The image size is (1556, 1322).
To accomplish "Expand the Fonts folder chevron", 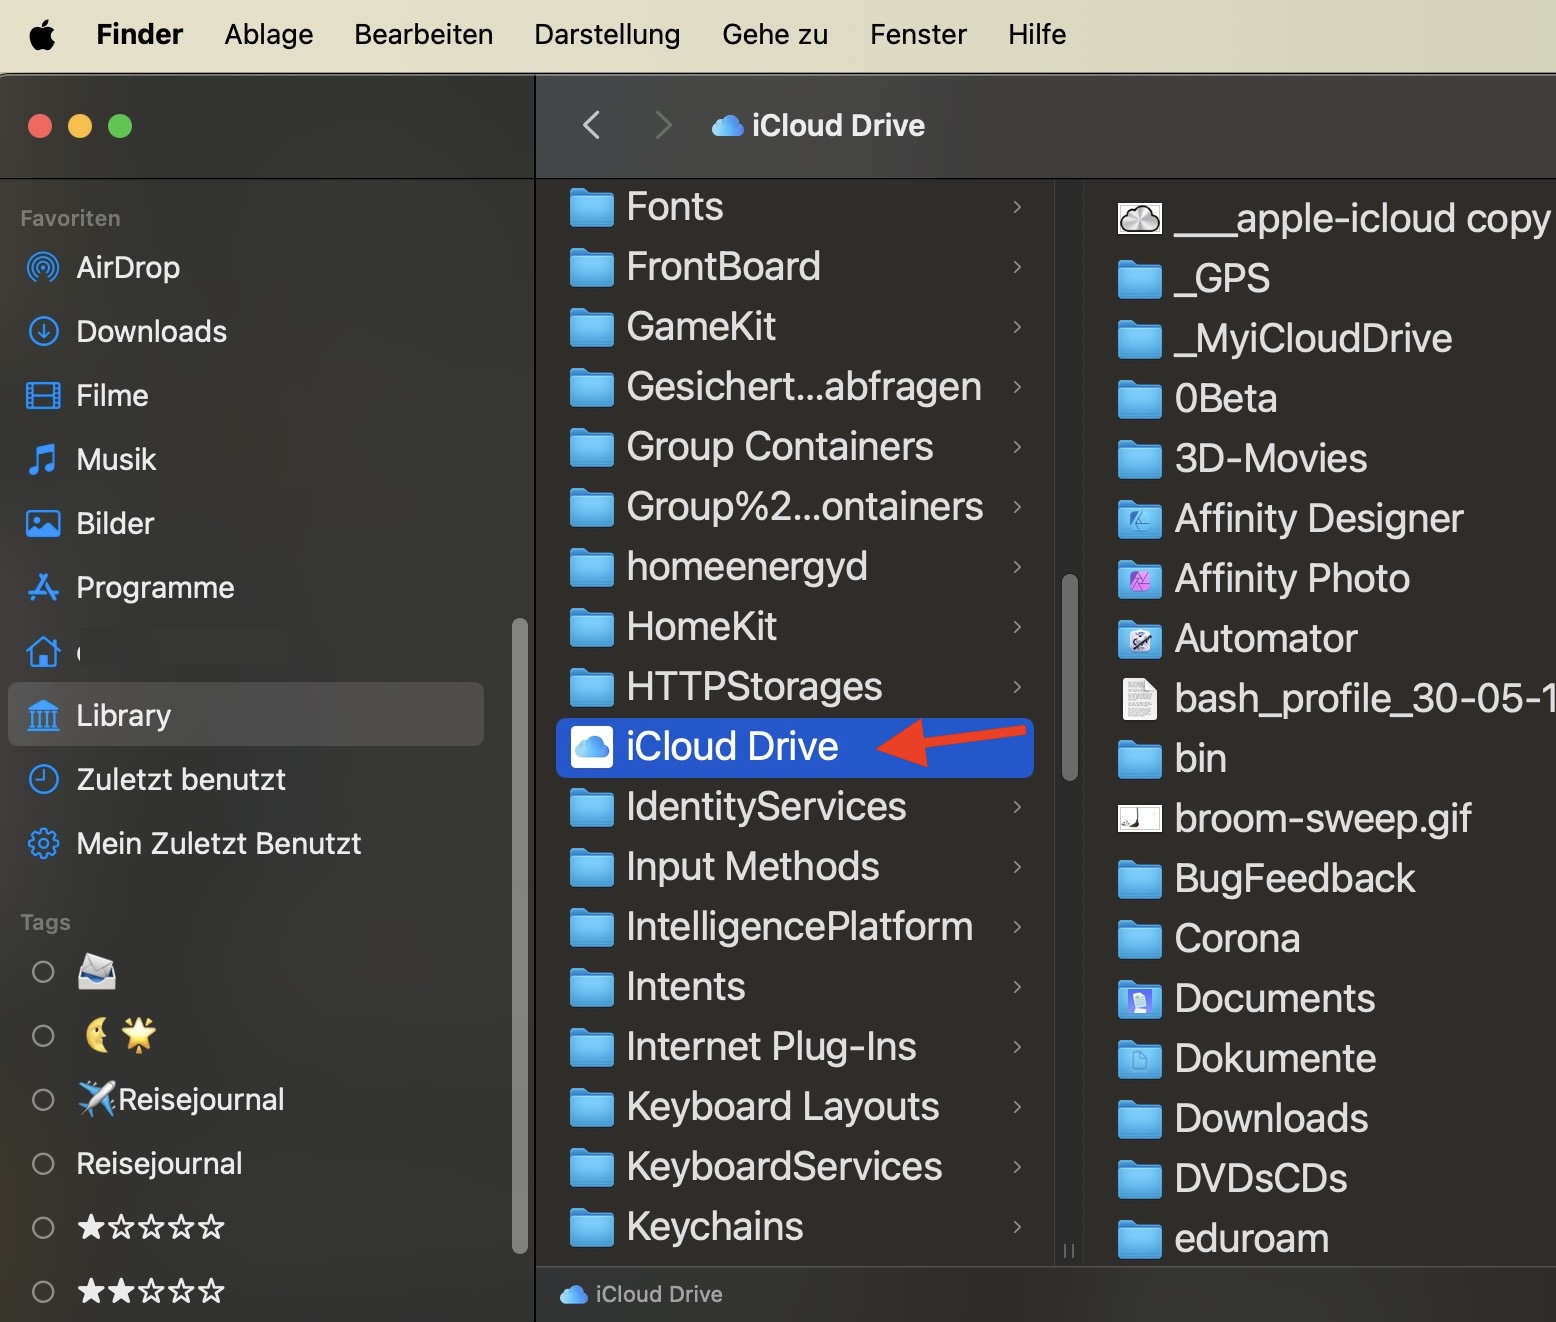I will click(1017, 207).
